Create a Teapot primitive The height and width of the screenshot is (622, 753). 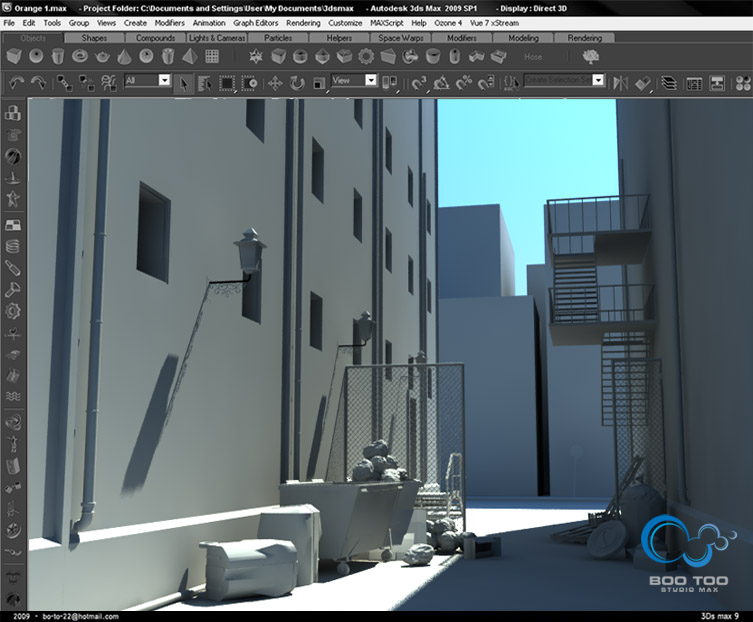click(x=102, y=57)
